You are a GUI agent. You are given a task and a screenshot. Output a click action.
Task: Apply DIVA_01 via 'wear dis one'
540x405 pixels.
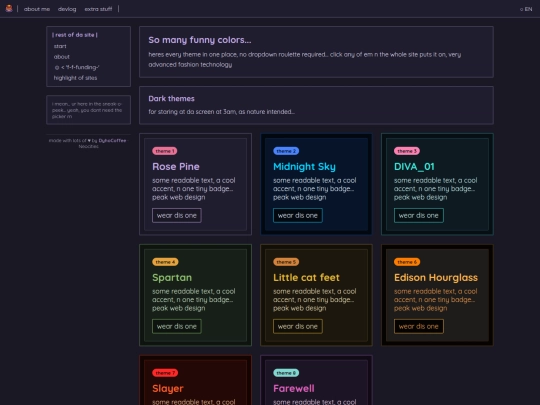419,215
